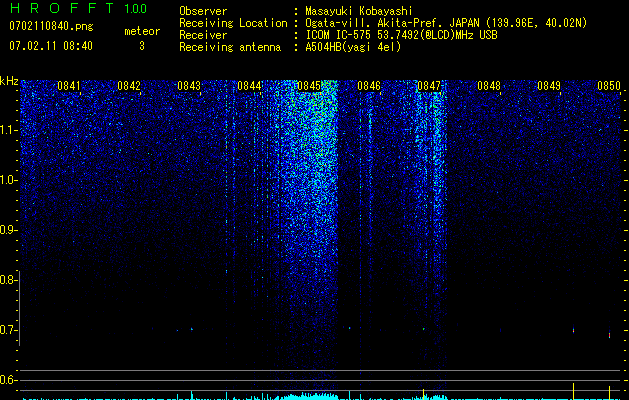
Task: Click the 0845 time marker
Action: (x=309, y=86)
